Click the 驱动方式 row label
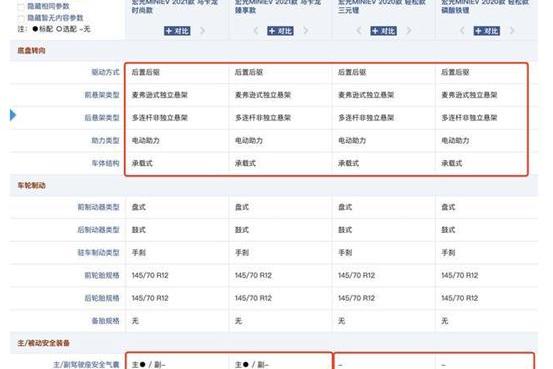Viewport: 553px width, 369px height. [105, 72]
